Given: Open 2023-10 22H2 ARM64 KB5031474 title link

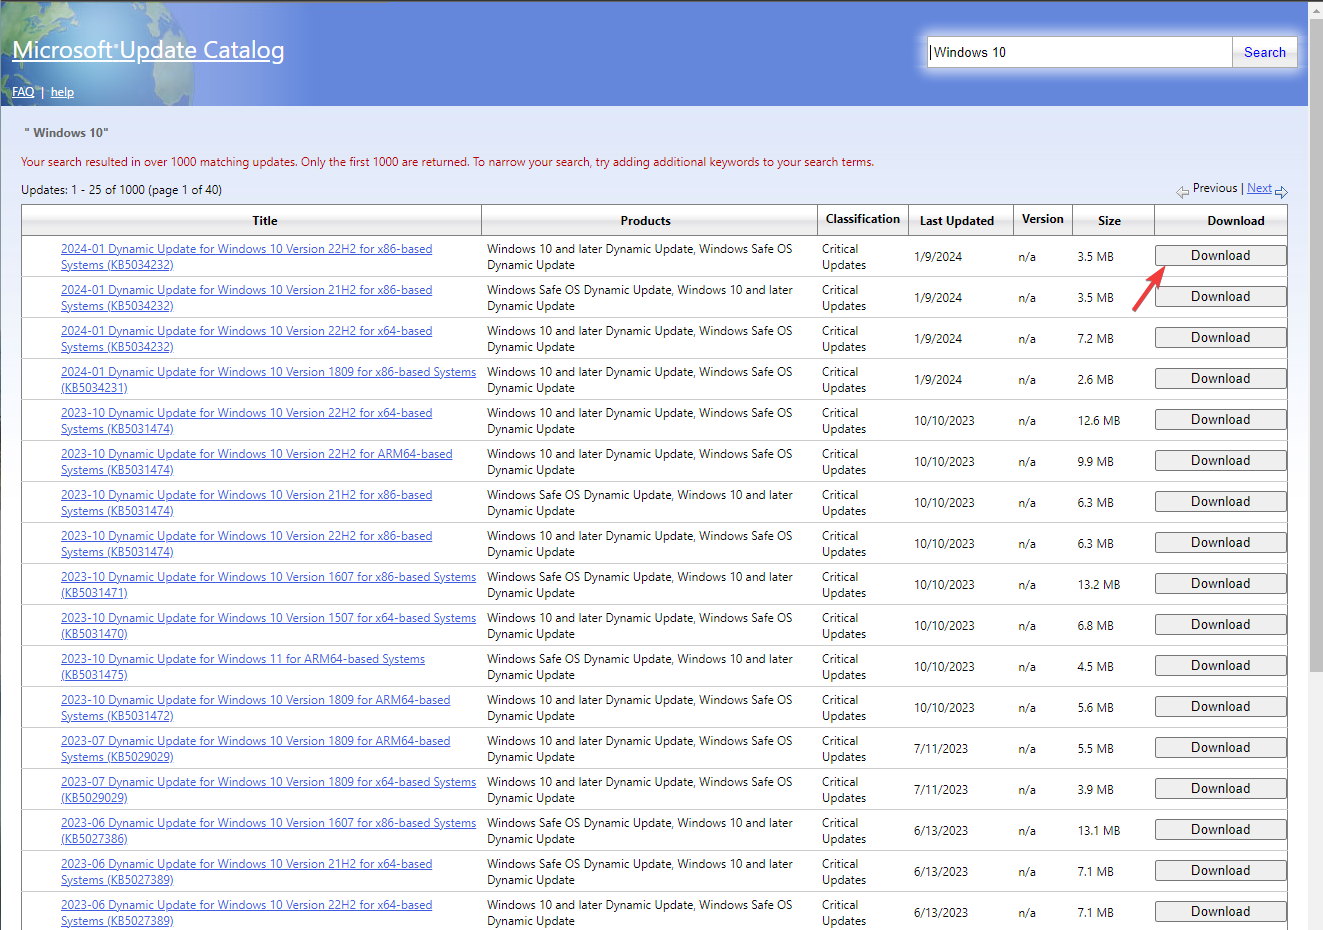Looking at the screenshot, I should [x=256, y=462].
